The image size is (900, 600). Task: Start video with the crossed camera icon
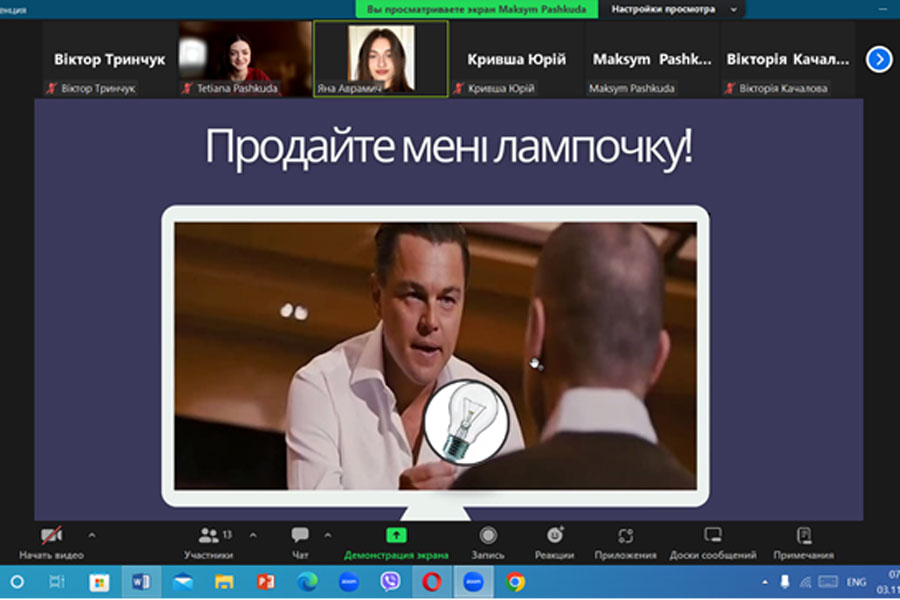pyautogui.click(x=51, y=535)
